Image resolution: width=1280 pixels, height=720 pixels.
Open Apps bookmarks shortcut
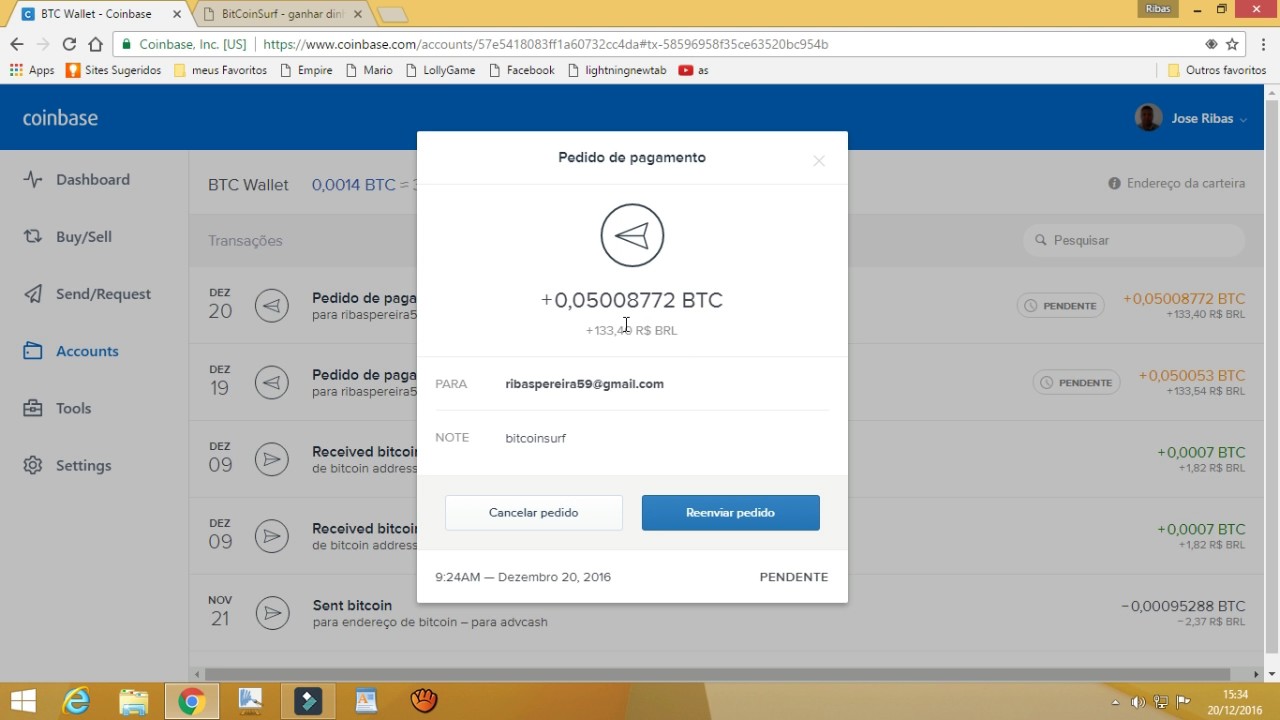(32, 70)
